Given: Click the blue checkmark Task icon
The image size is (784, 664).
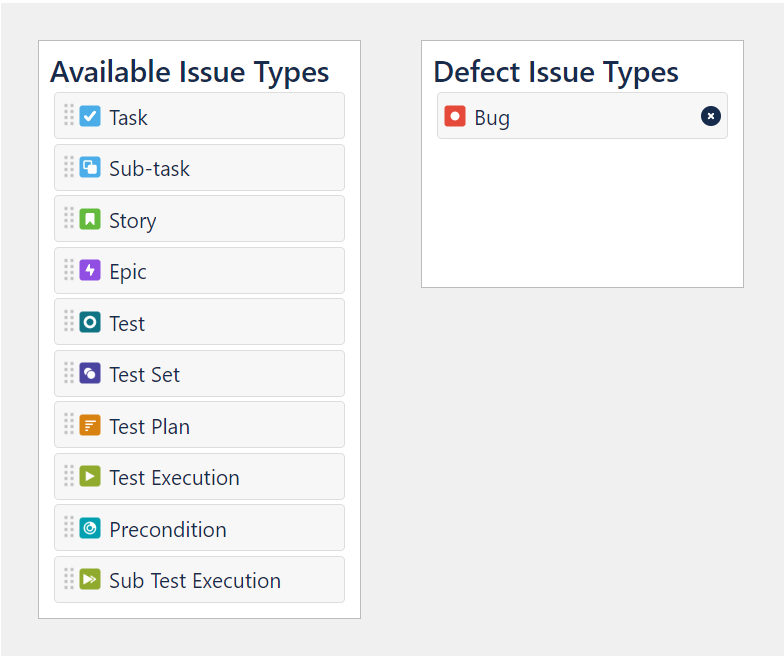Looking at the screenshot, I should click(x=90, y=116).
